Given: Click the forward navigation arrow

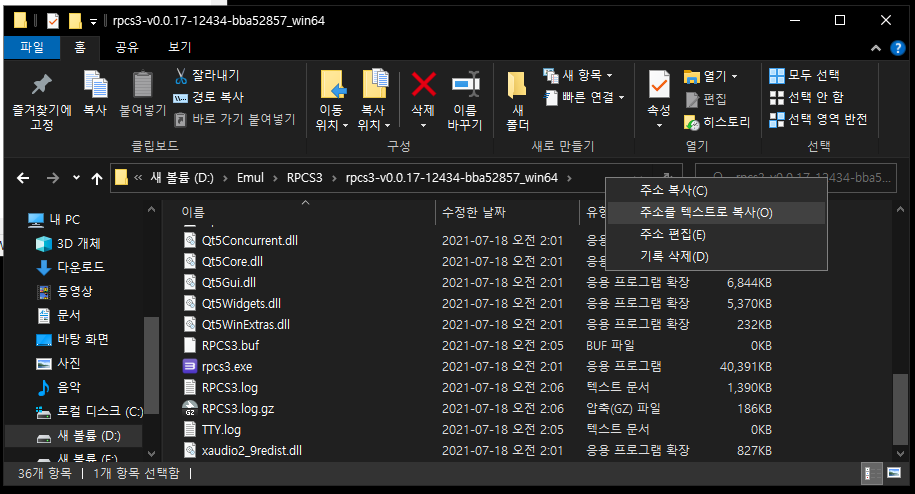Looking at the screenshot, I should [x=53, y=178].
